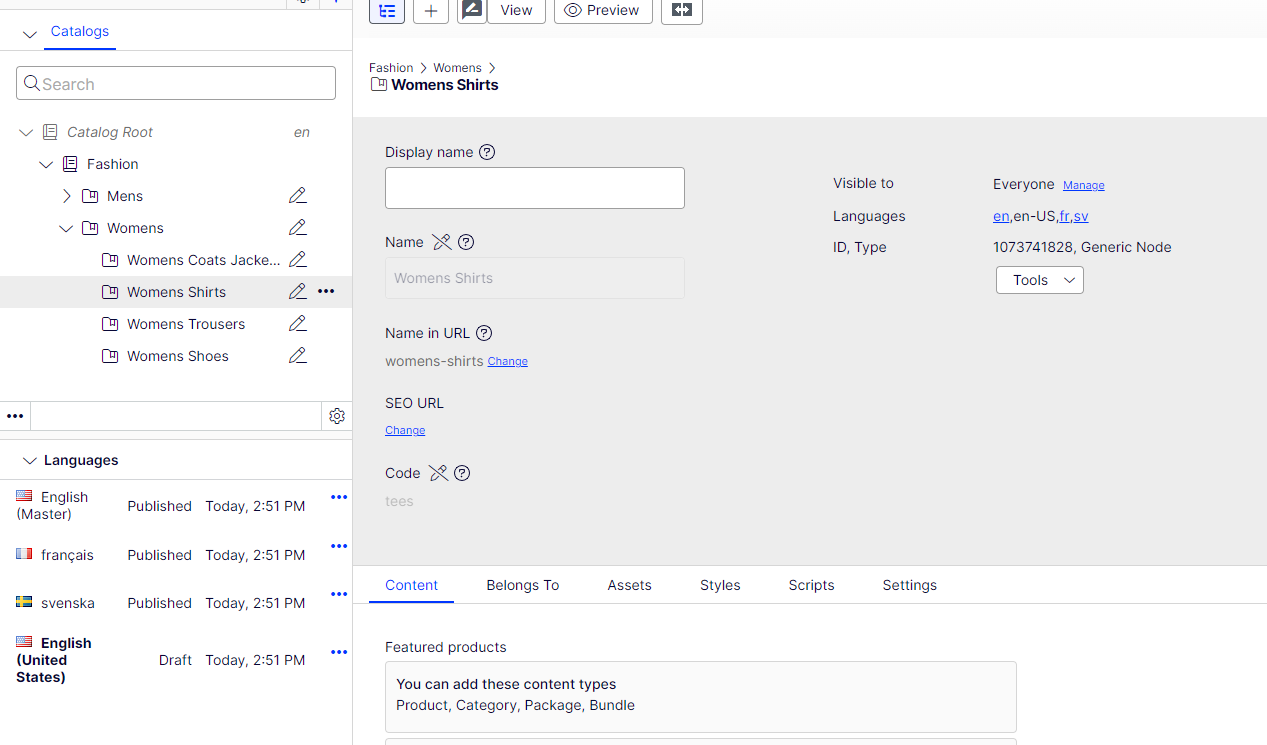Expand the Mens category node
The image size is (1267, 745).
point(67,196)
